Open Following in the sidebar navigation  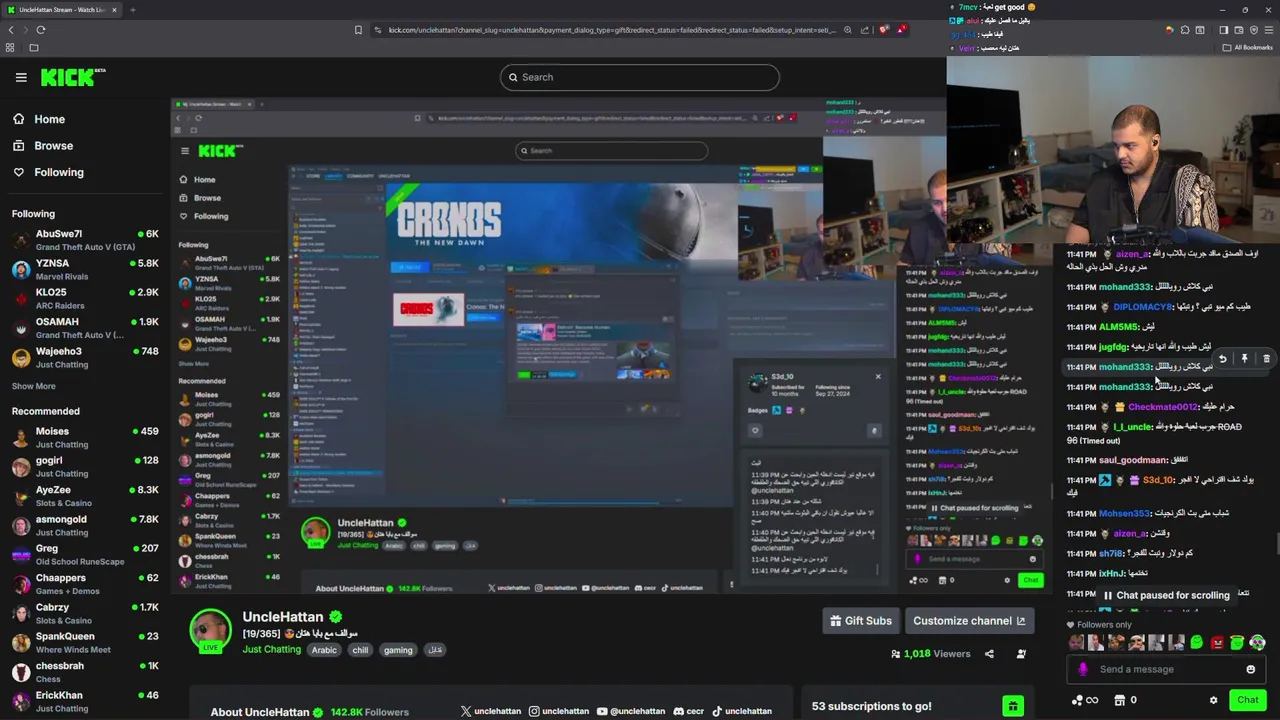coord(48,172)
